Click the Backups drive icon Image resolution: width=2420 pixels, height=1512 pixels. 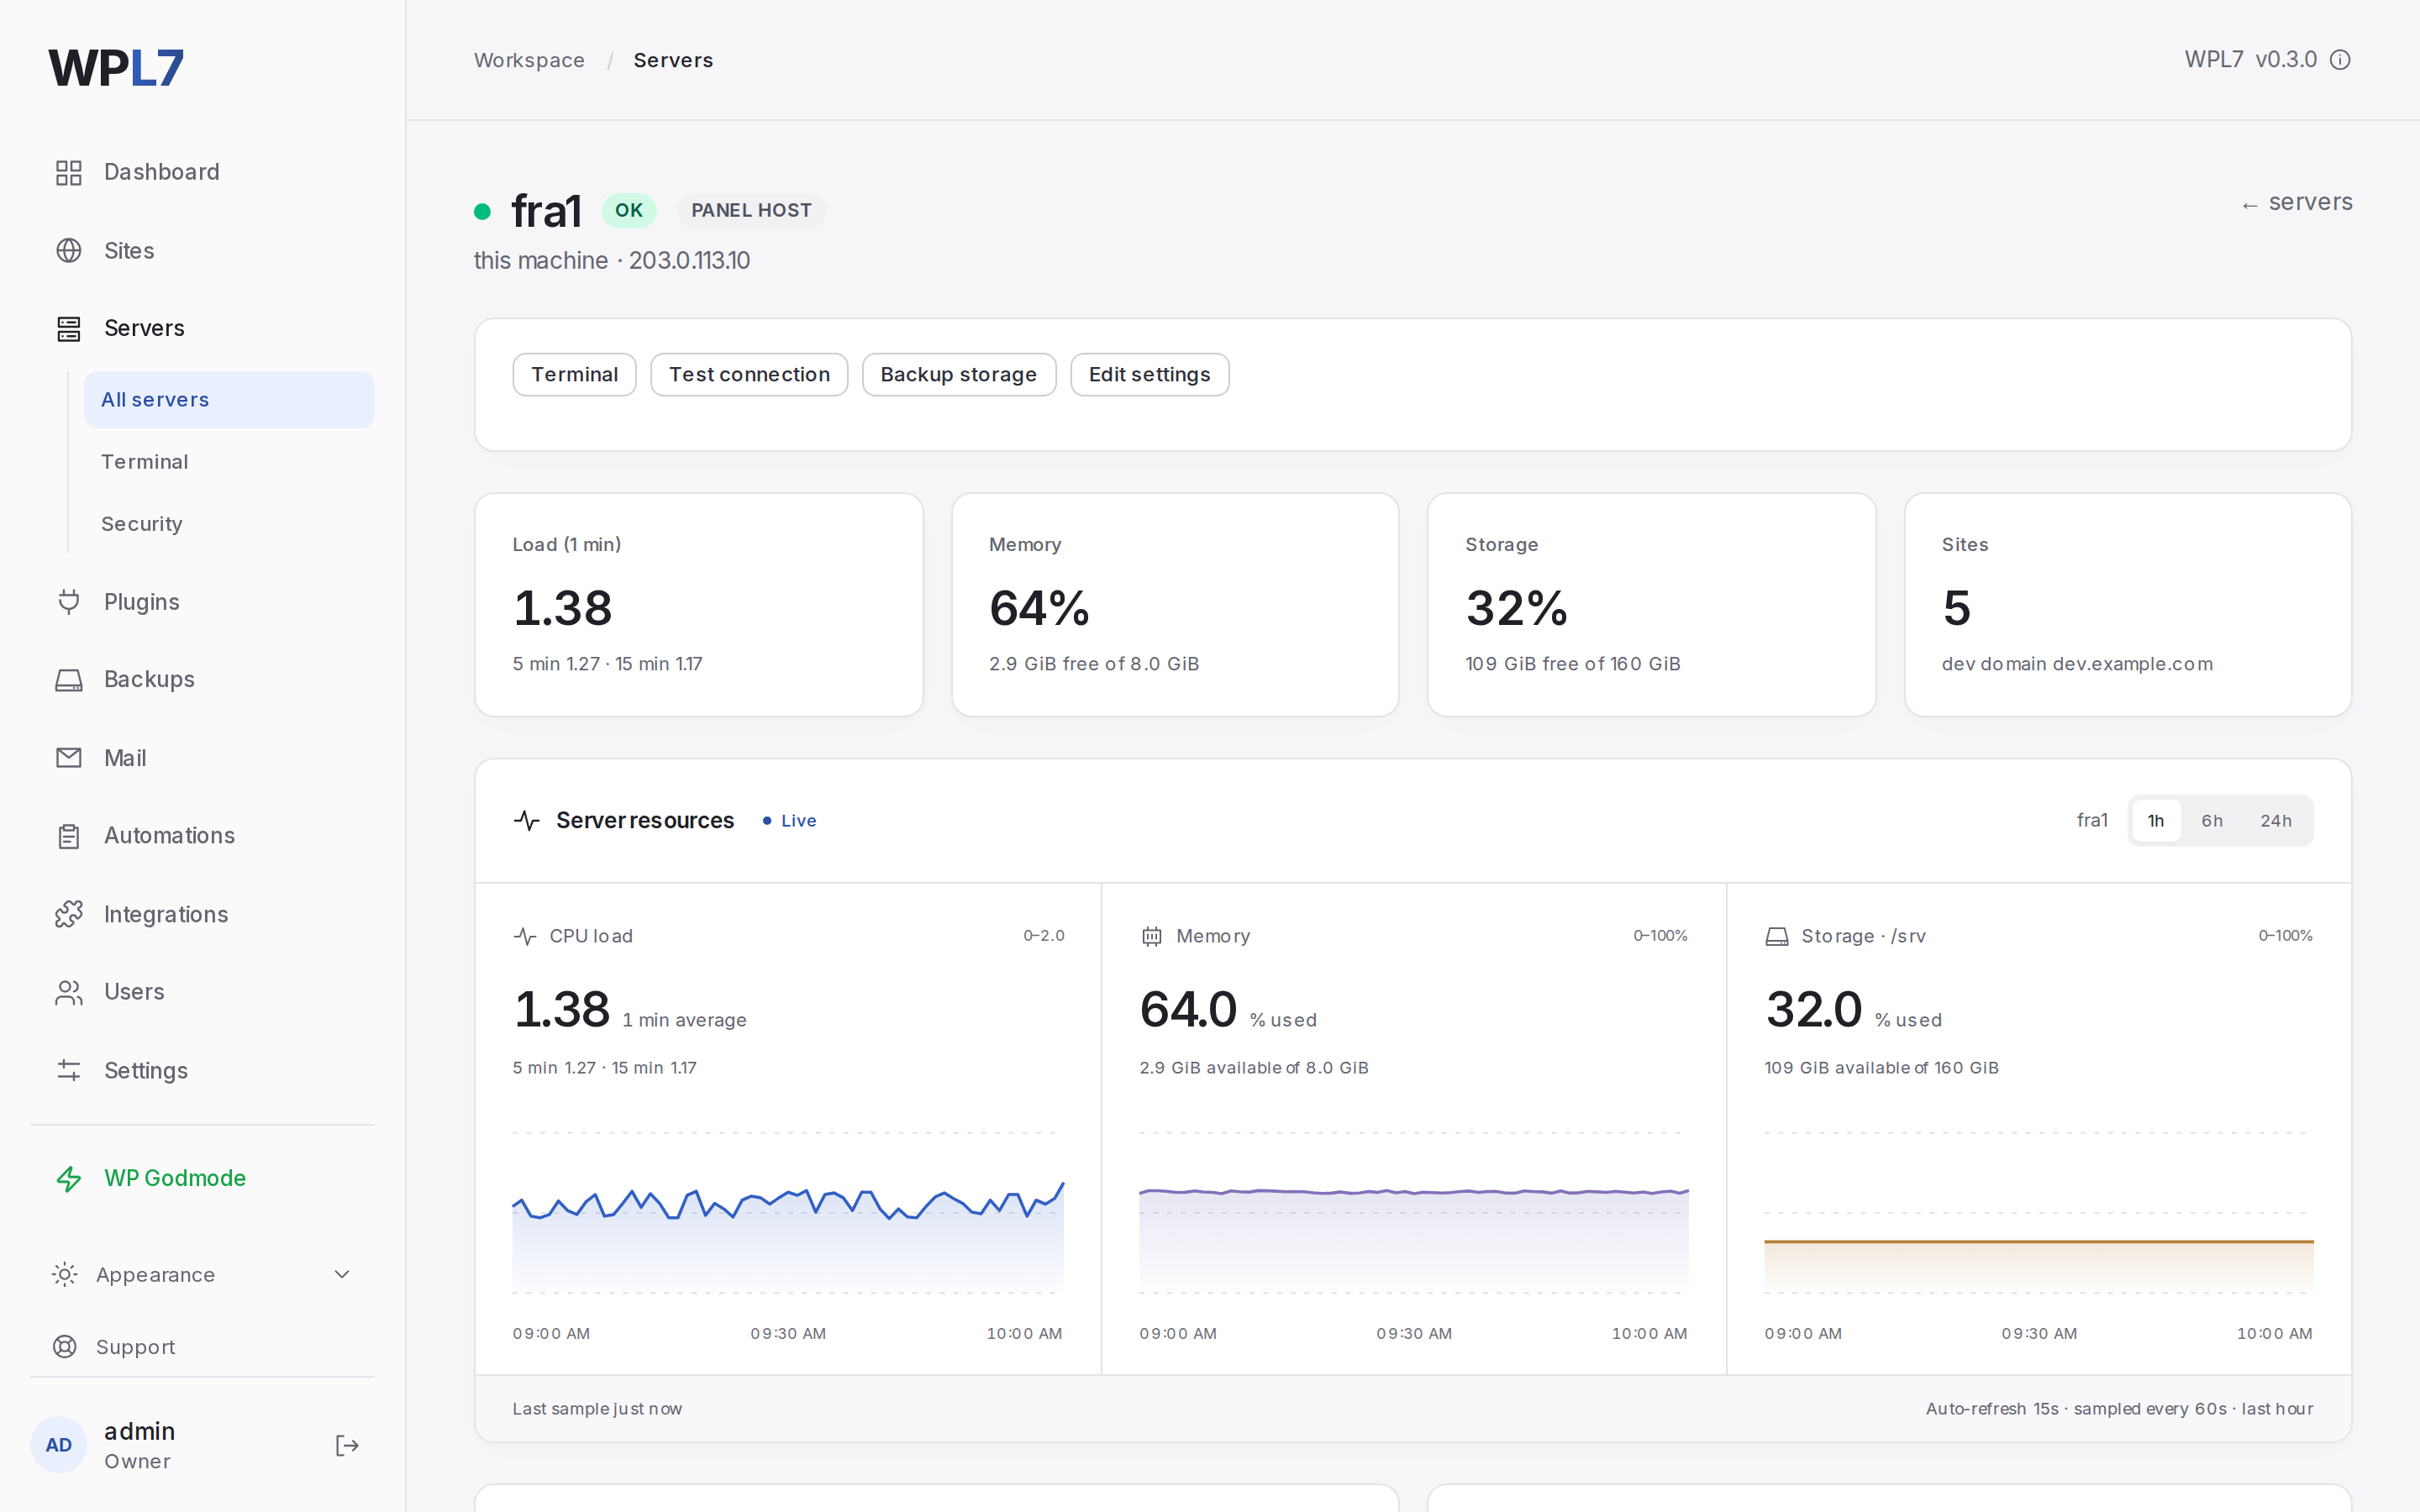pos(68,680)
